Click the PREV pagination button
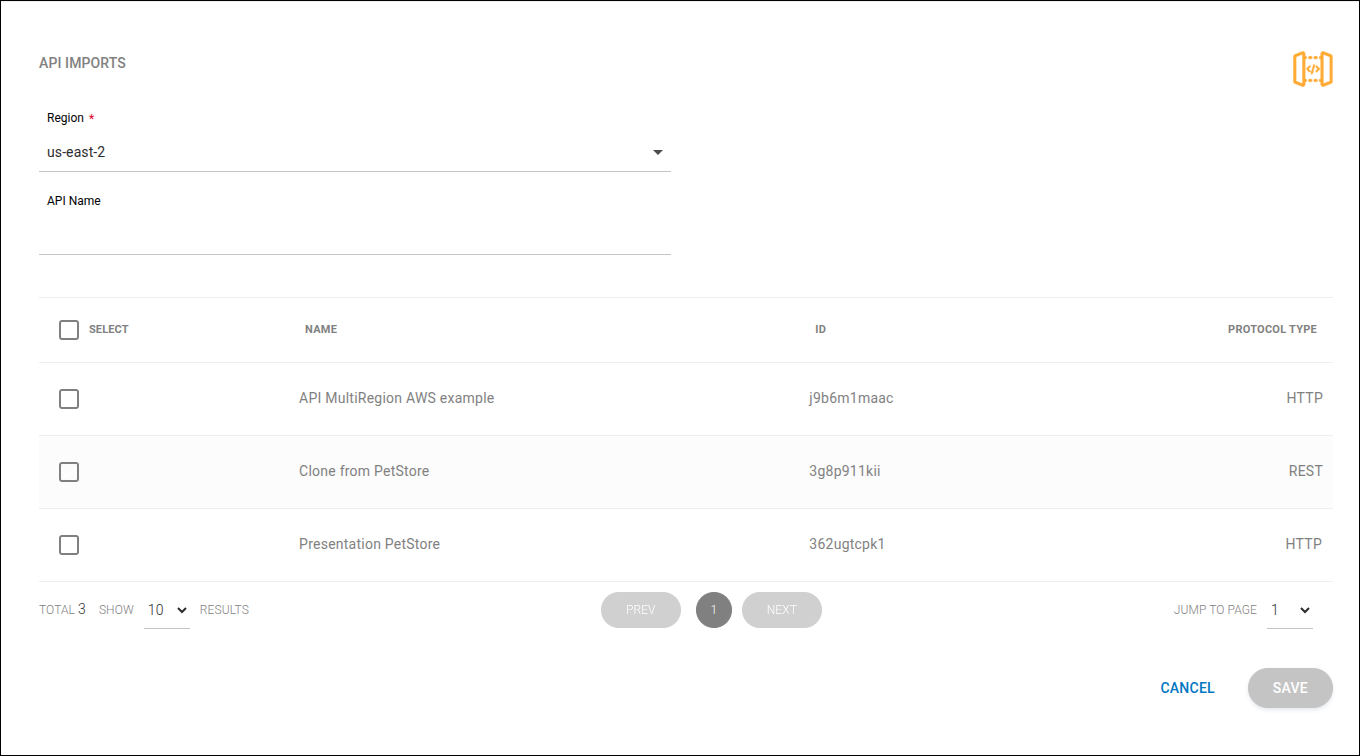1360x756 pixels. (x=640, y=609)
